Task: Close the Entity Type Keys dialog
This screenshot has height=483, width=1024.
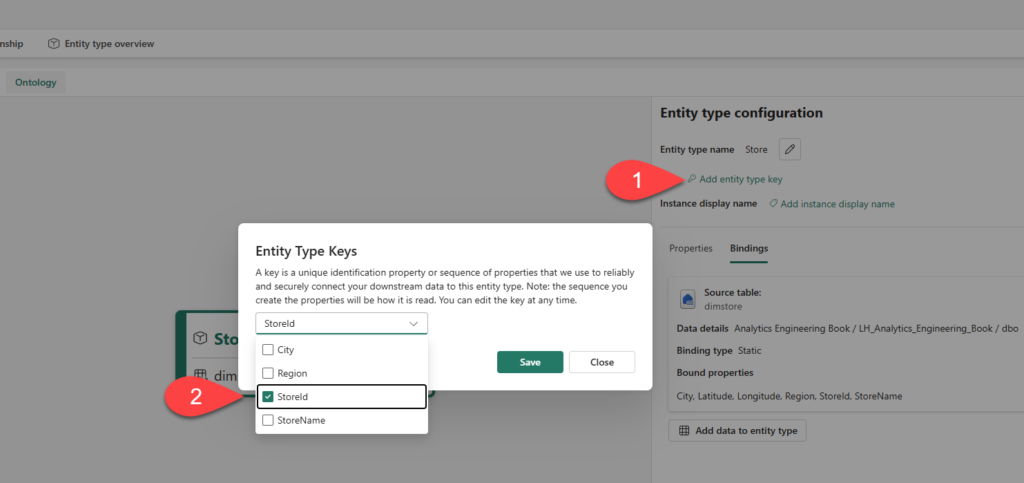Action: tap(602, 362)
